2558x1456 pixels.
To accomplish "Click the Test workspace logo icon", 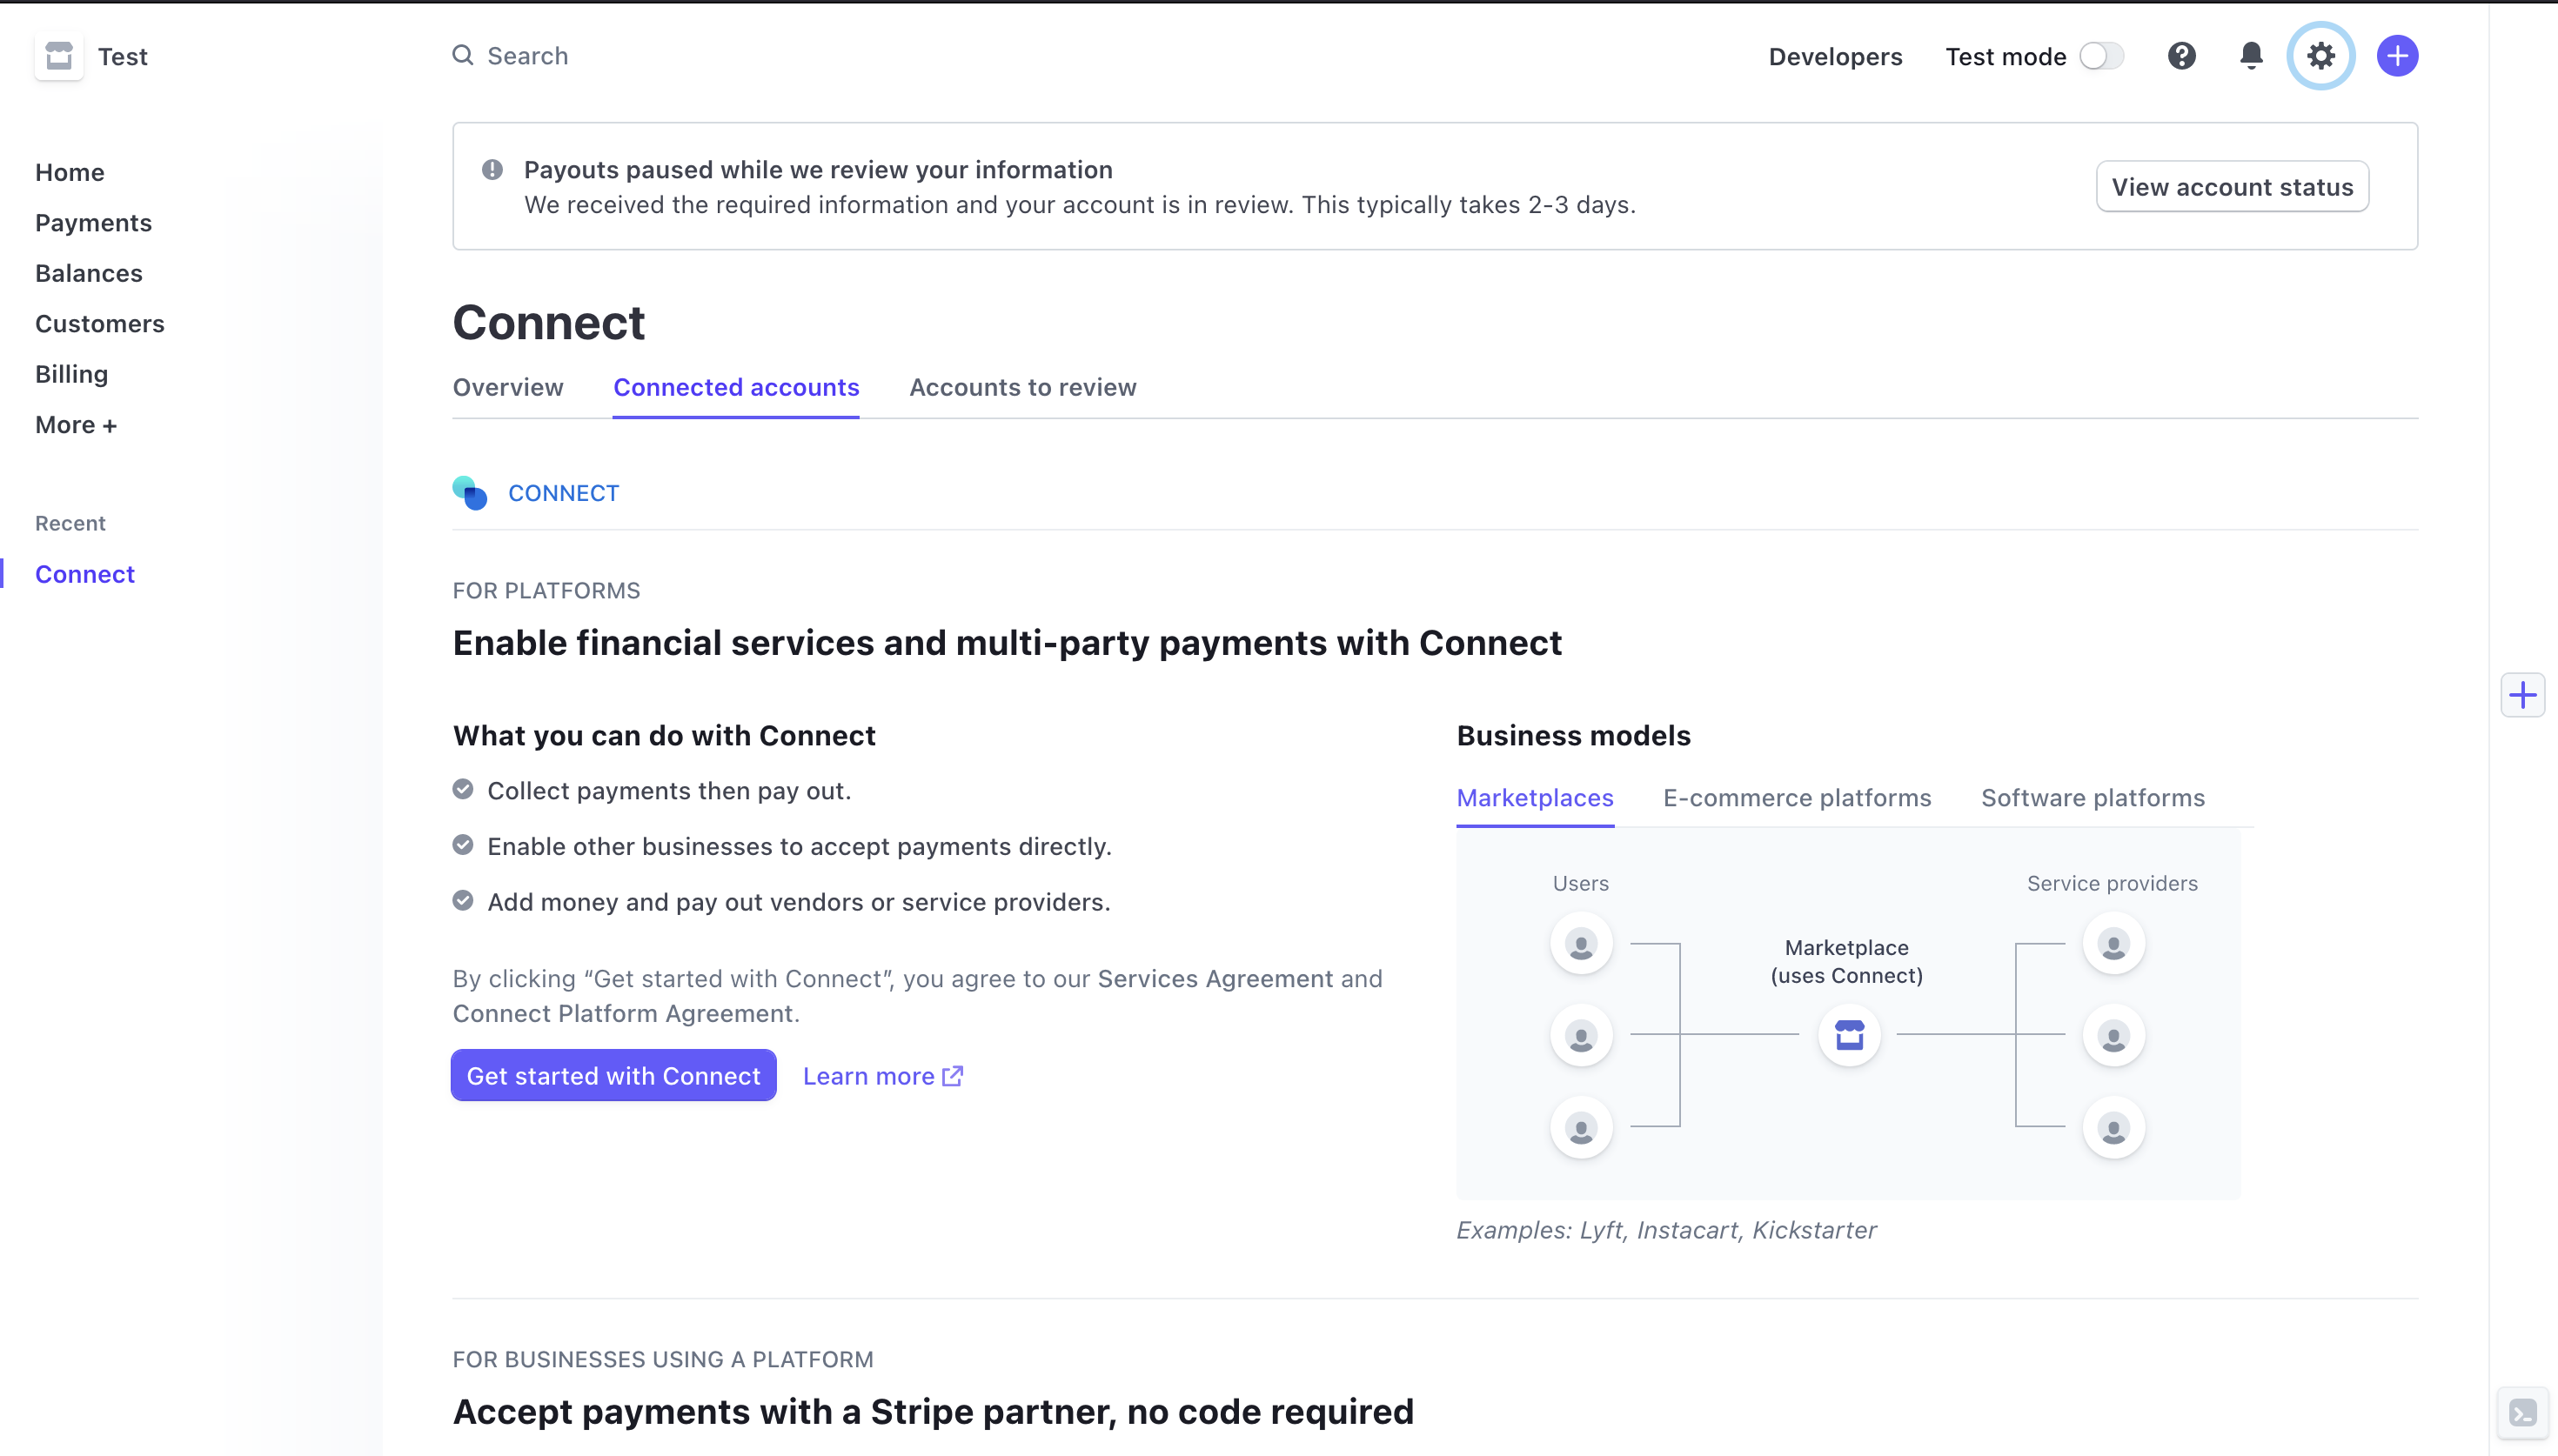I will click(x=57, y=56).
